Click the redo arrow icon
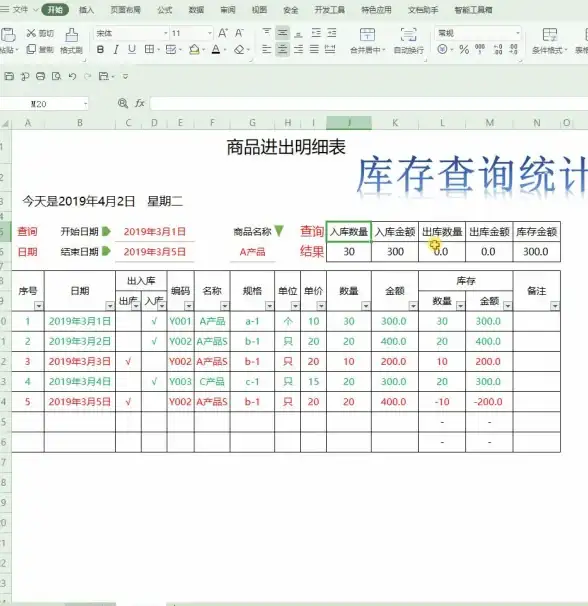Image resolution: width=588 pixels, height=606 pixels. click(88, 77)
